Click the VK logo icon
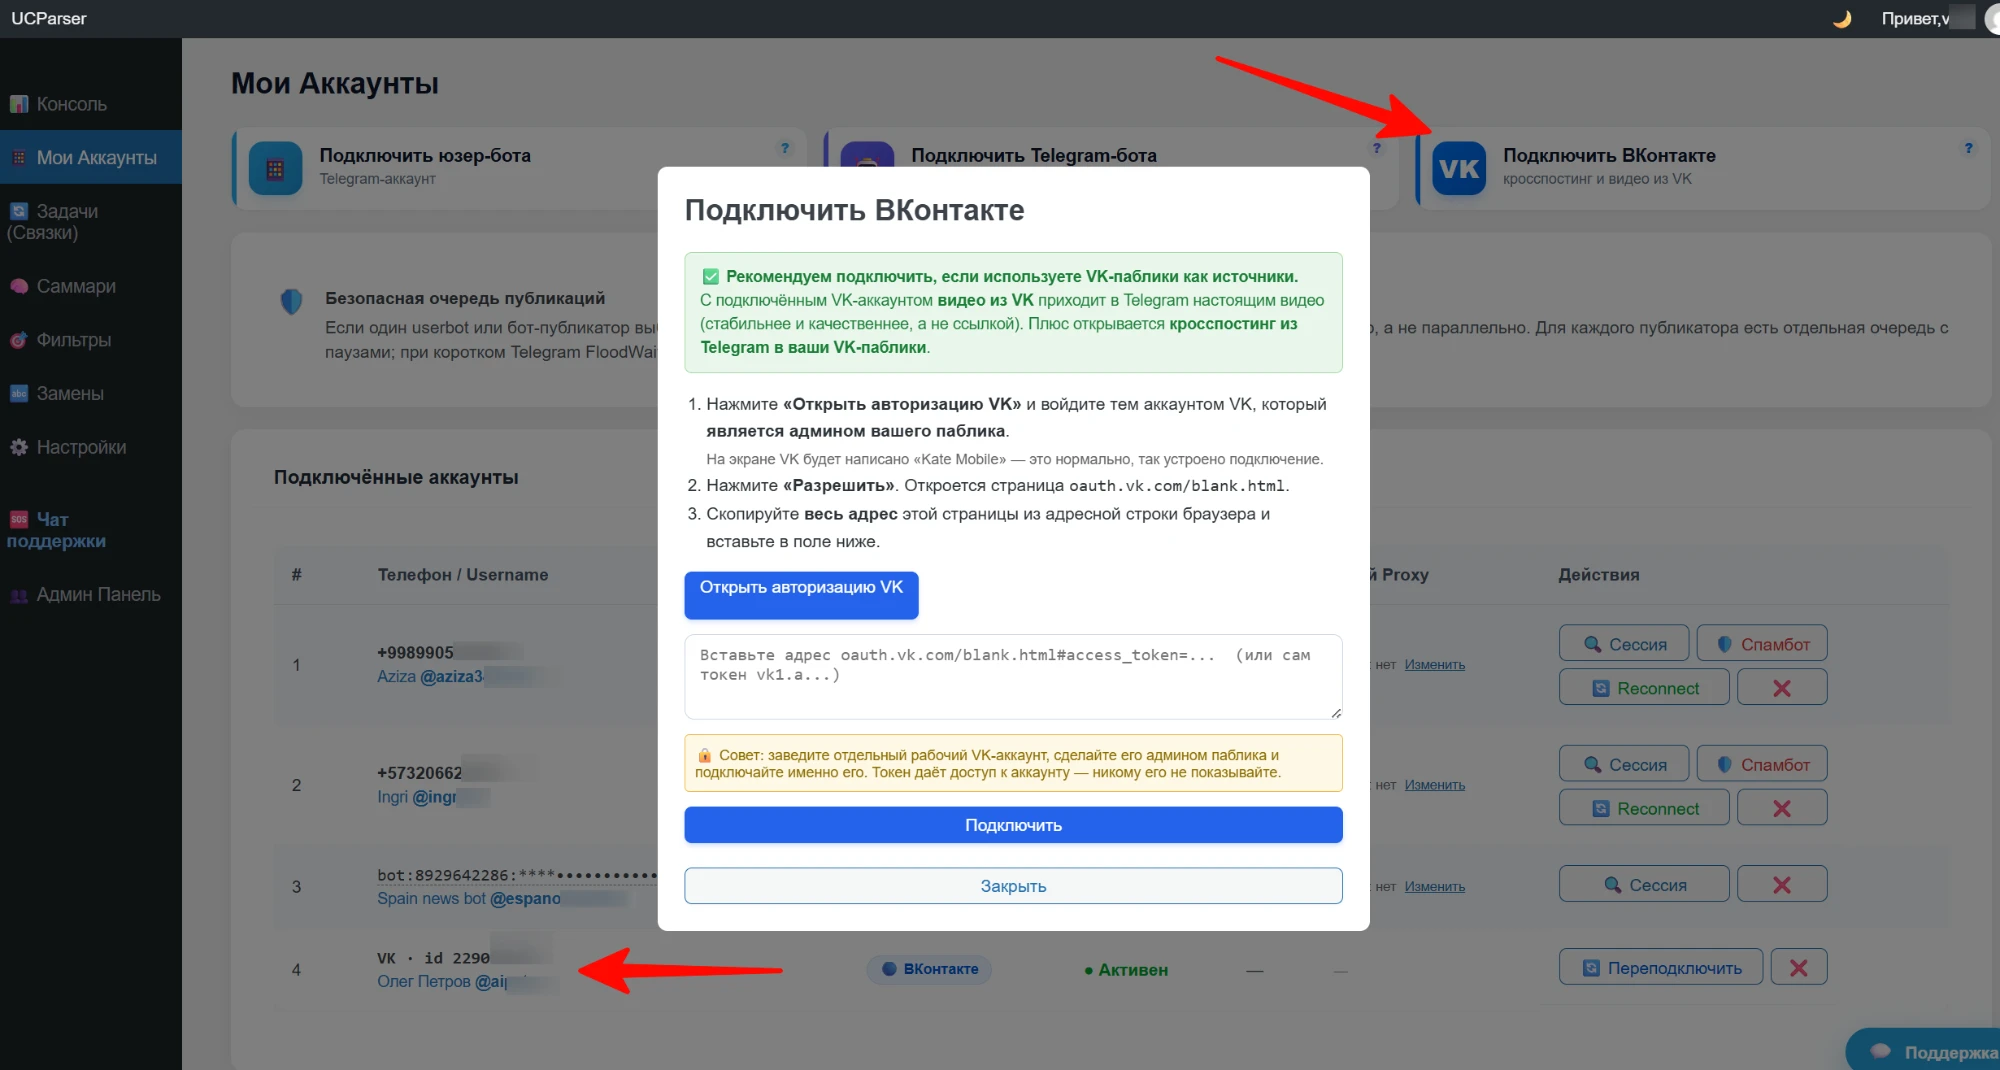 (x=1459, y=168)
